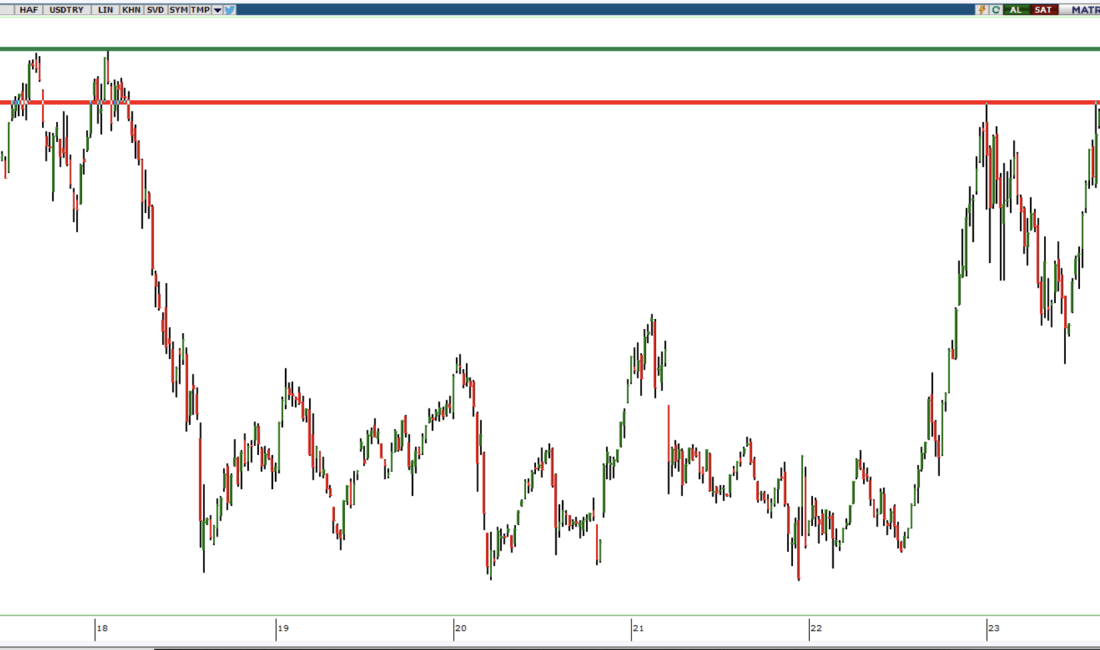Click the Twitter bird icon
This screenshot has height=650, width=1100.
point(230,9)
